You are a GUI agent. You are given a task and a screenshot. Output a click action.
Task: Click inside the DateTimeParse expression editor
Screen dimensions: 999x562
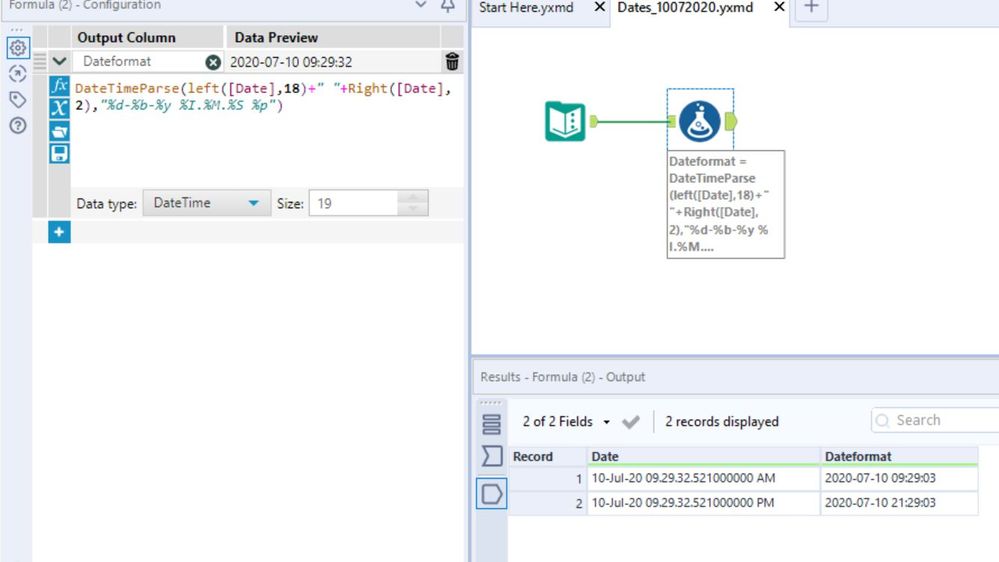click(264, 131)
